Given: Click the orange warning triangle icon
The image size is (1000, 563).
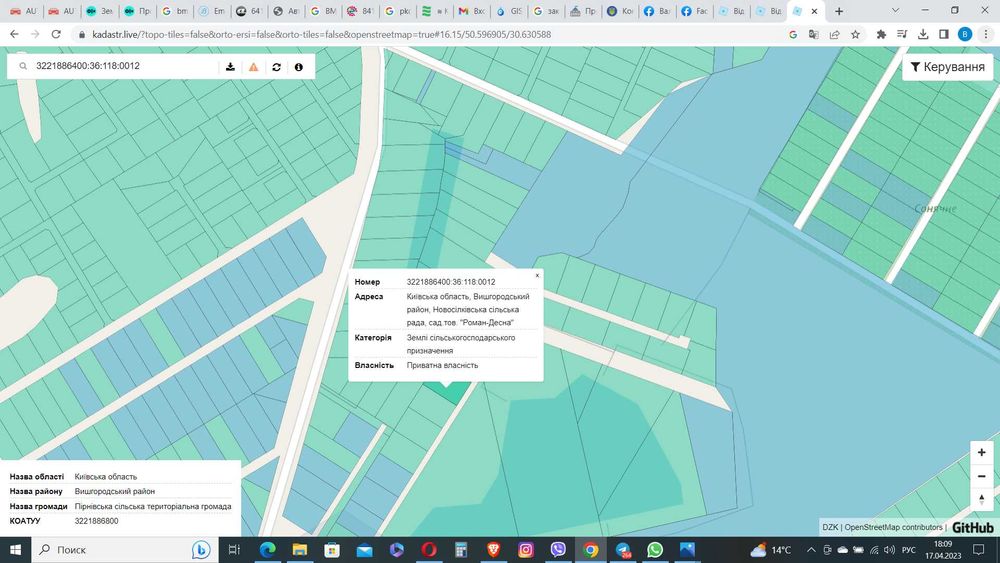Looking at the screenshot, I should tap(253, 67).
